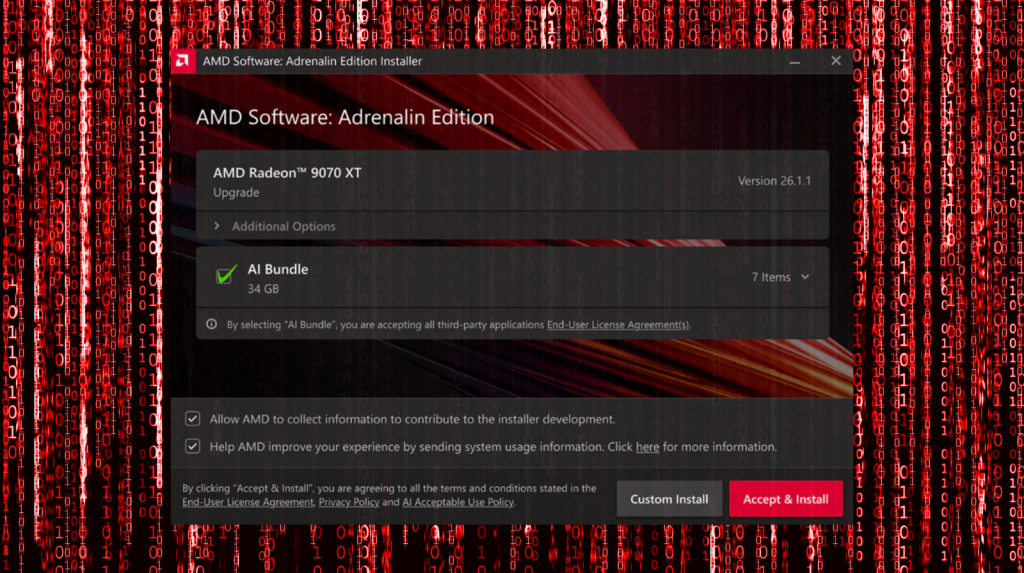Open the AI Bundle End-User License Agreement(s) link
This screenshot has height=573, width=1024.
tap(618, 325)
